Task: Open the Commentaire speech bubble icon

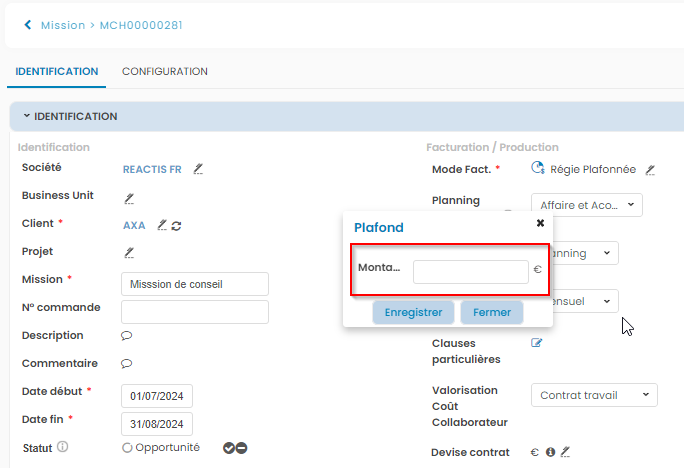Action: [127, 364]
